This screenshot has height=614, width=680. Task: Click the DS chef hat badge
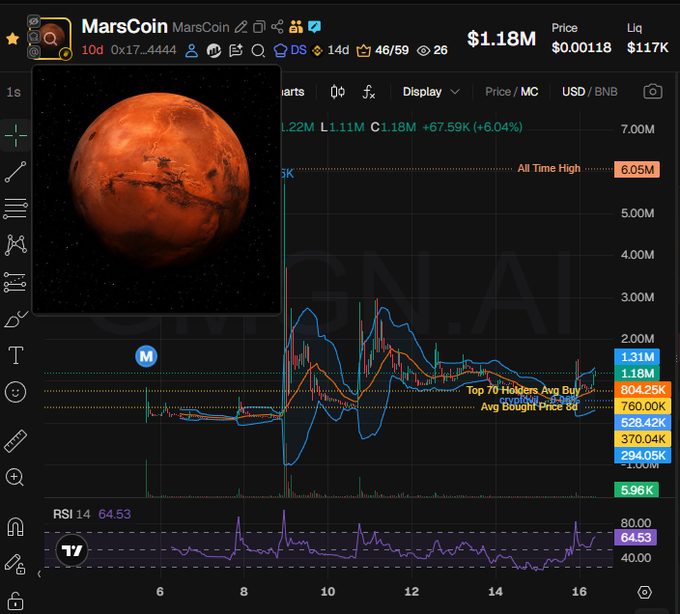coord(290,50)
